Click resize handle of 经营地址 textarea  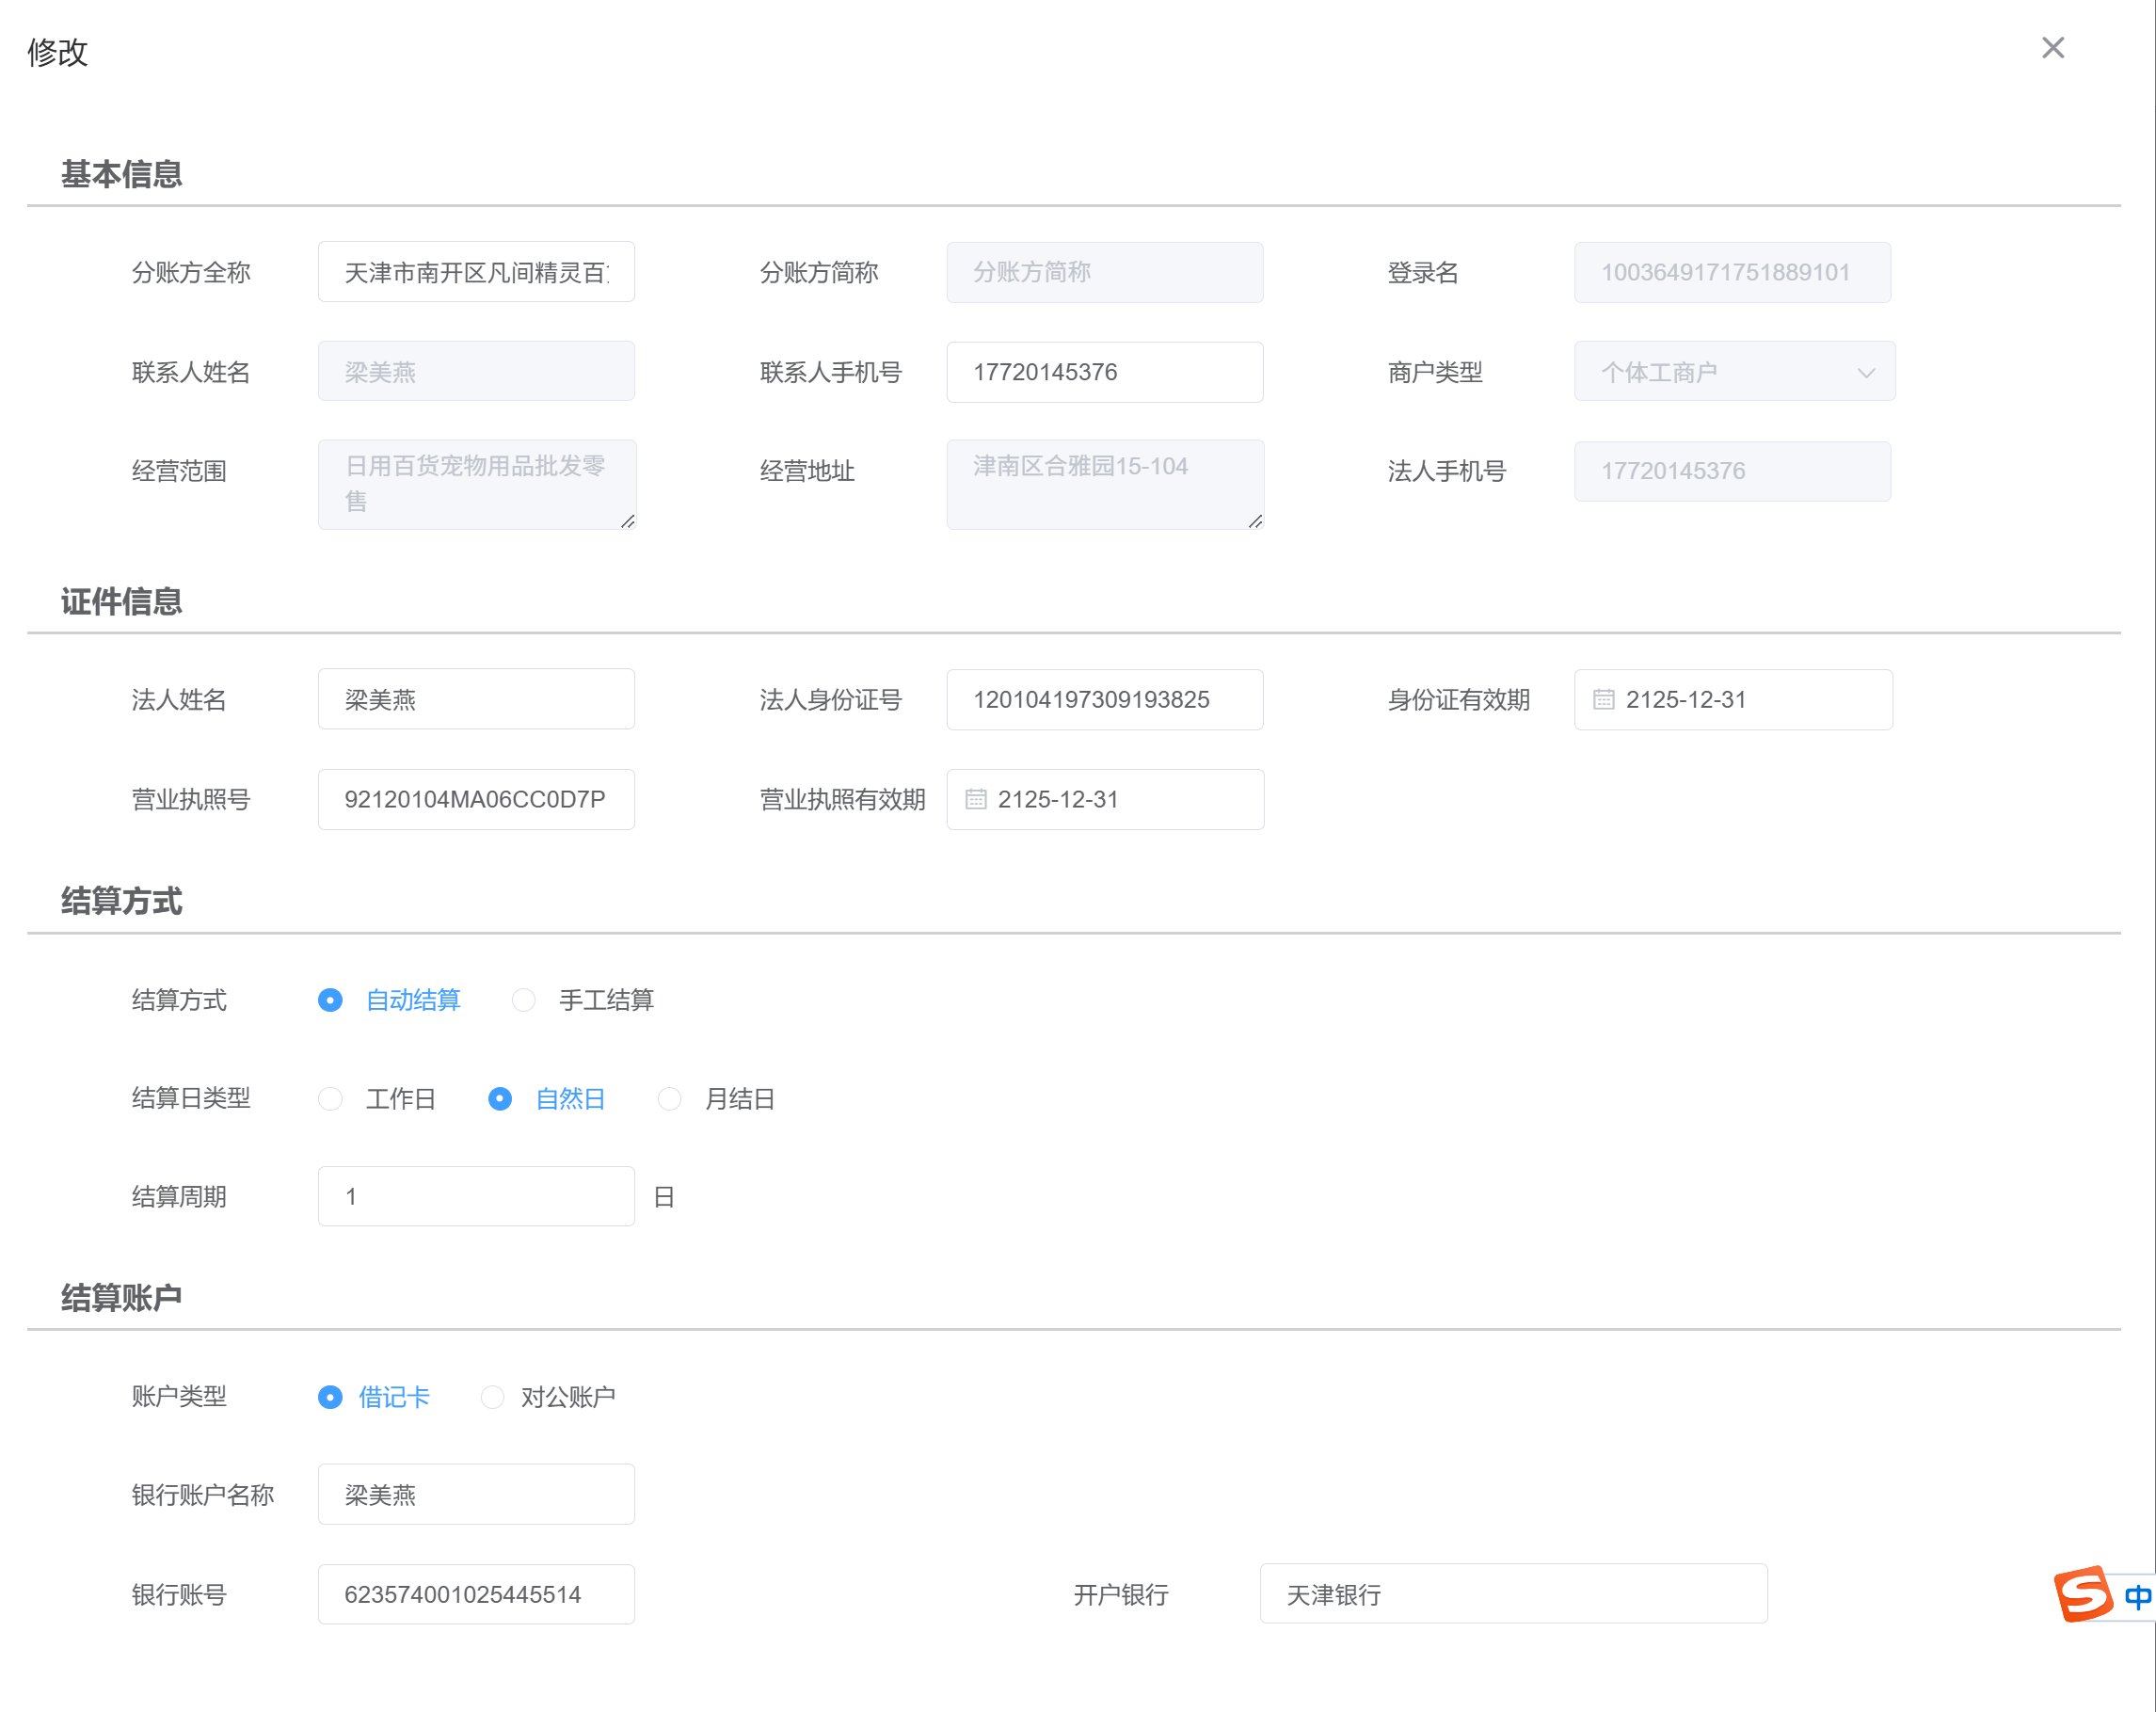1256,522
